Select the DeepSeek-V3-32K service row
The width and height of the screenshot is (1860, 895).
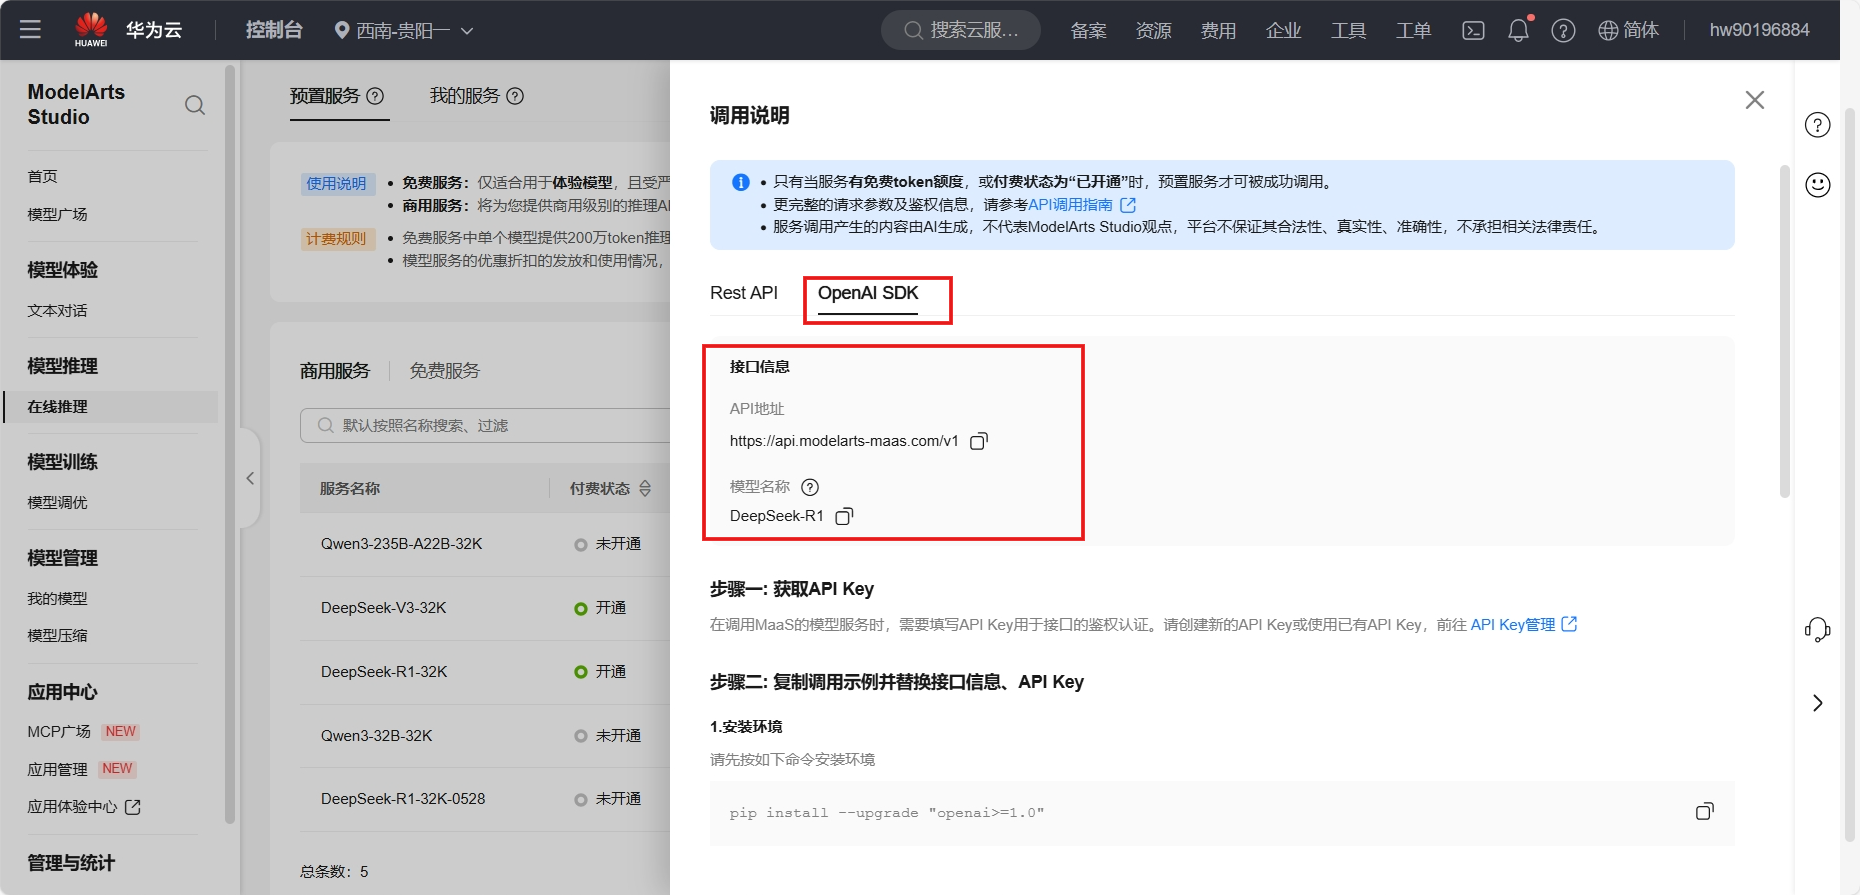coord(485,608)
